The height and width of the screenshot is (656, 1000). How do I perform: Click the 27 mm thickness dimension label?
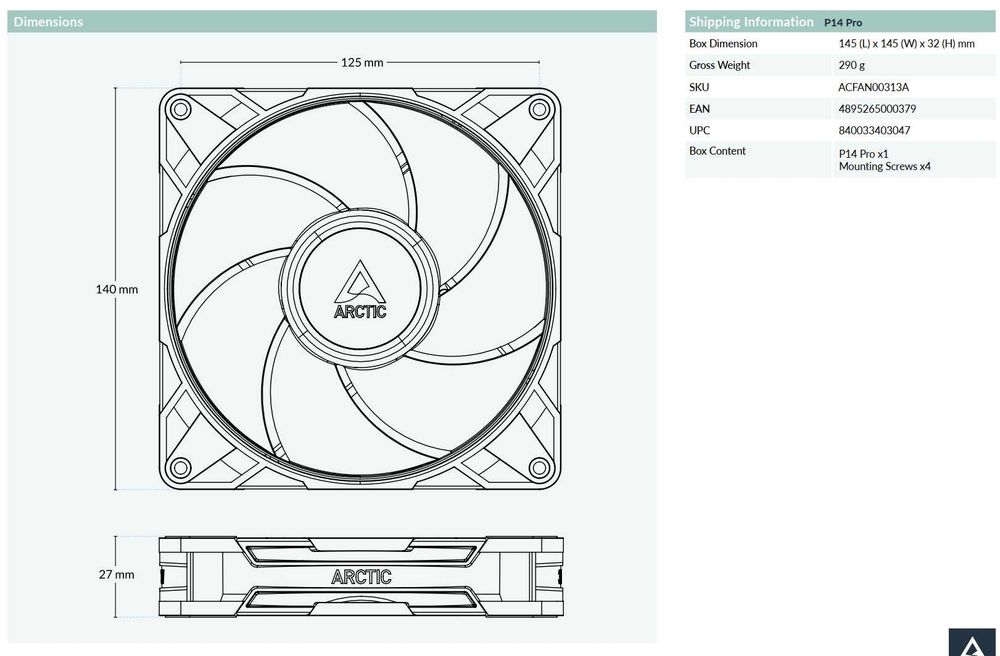(117, 574)
